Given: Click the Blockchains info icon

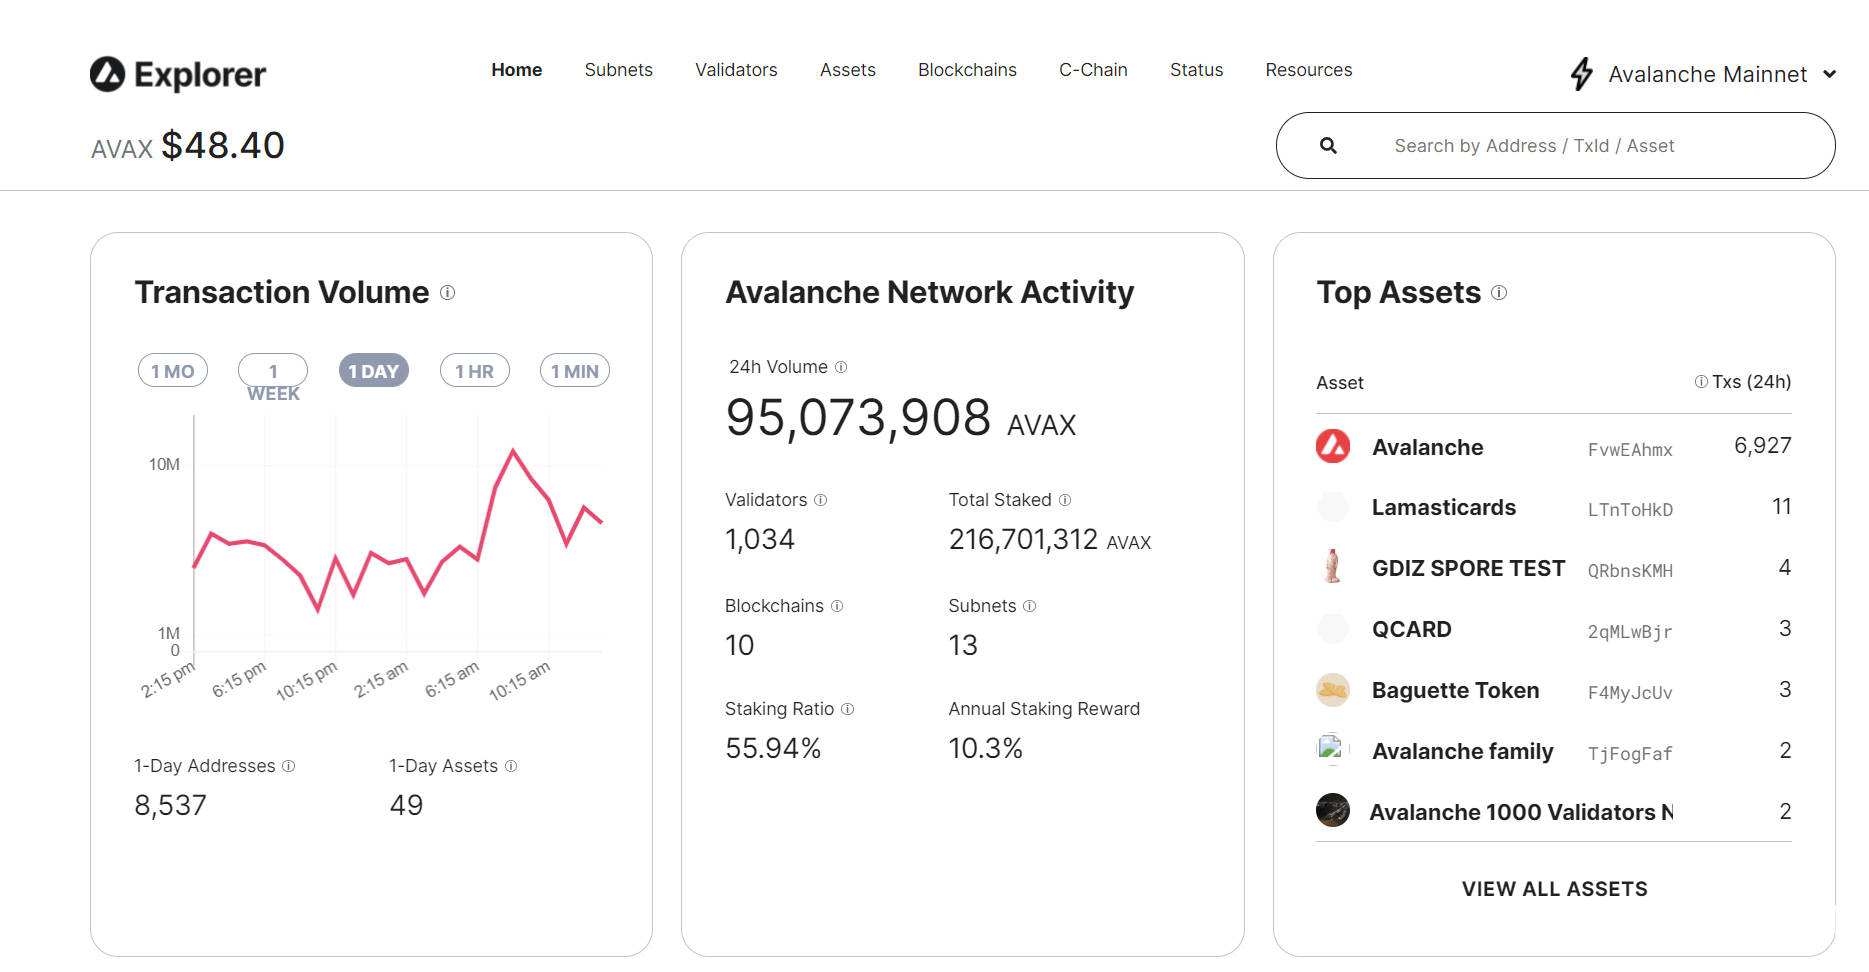Looking at the screenshot, I should pyautogui.click(x=837, y=606).
